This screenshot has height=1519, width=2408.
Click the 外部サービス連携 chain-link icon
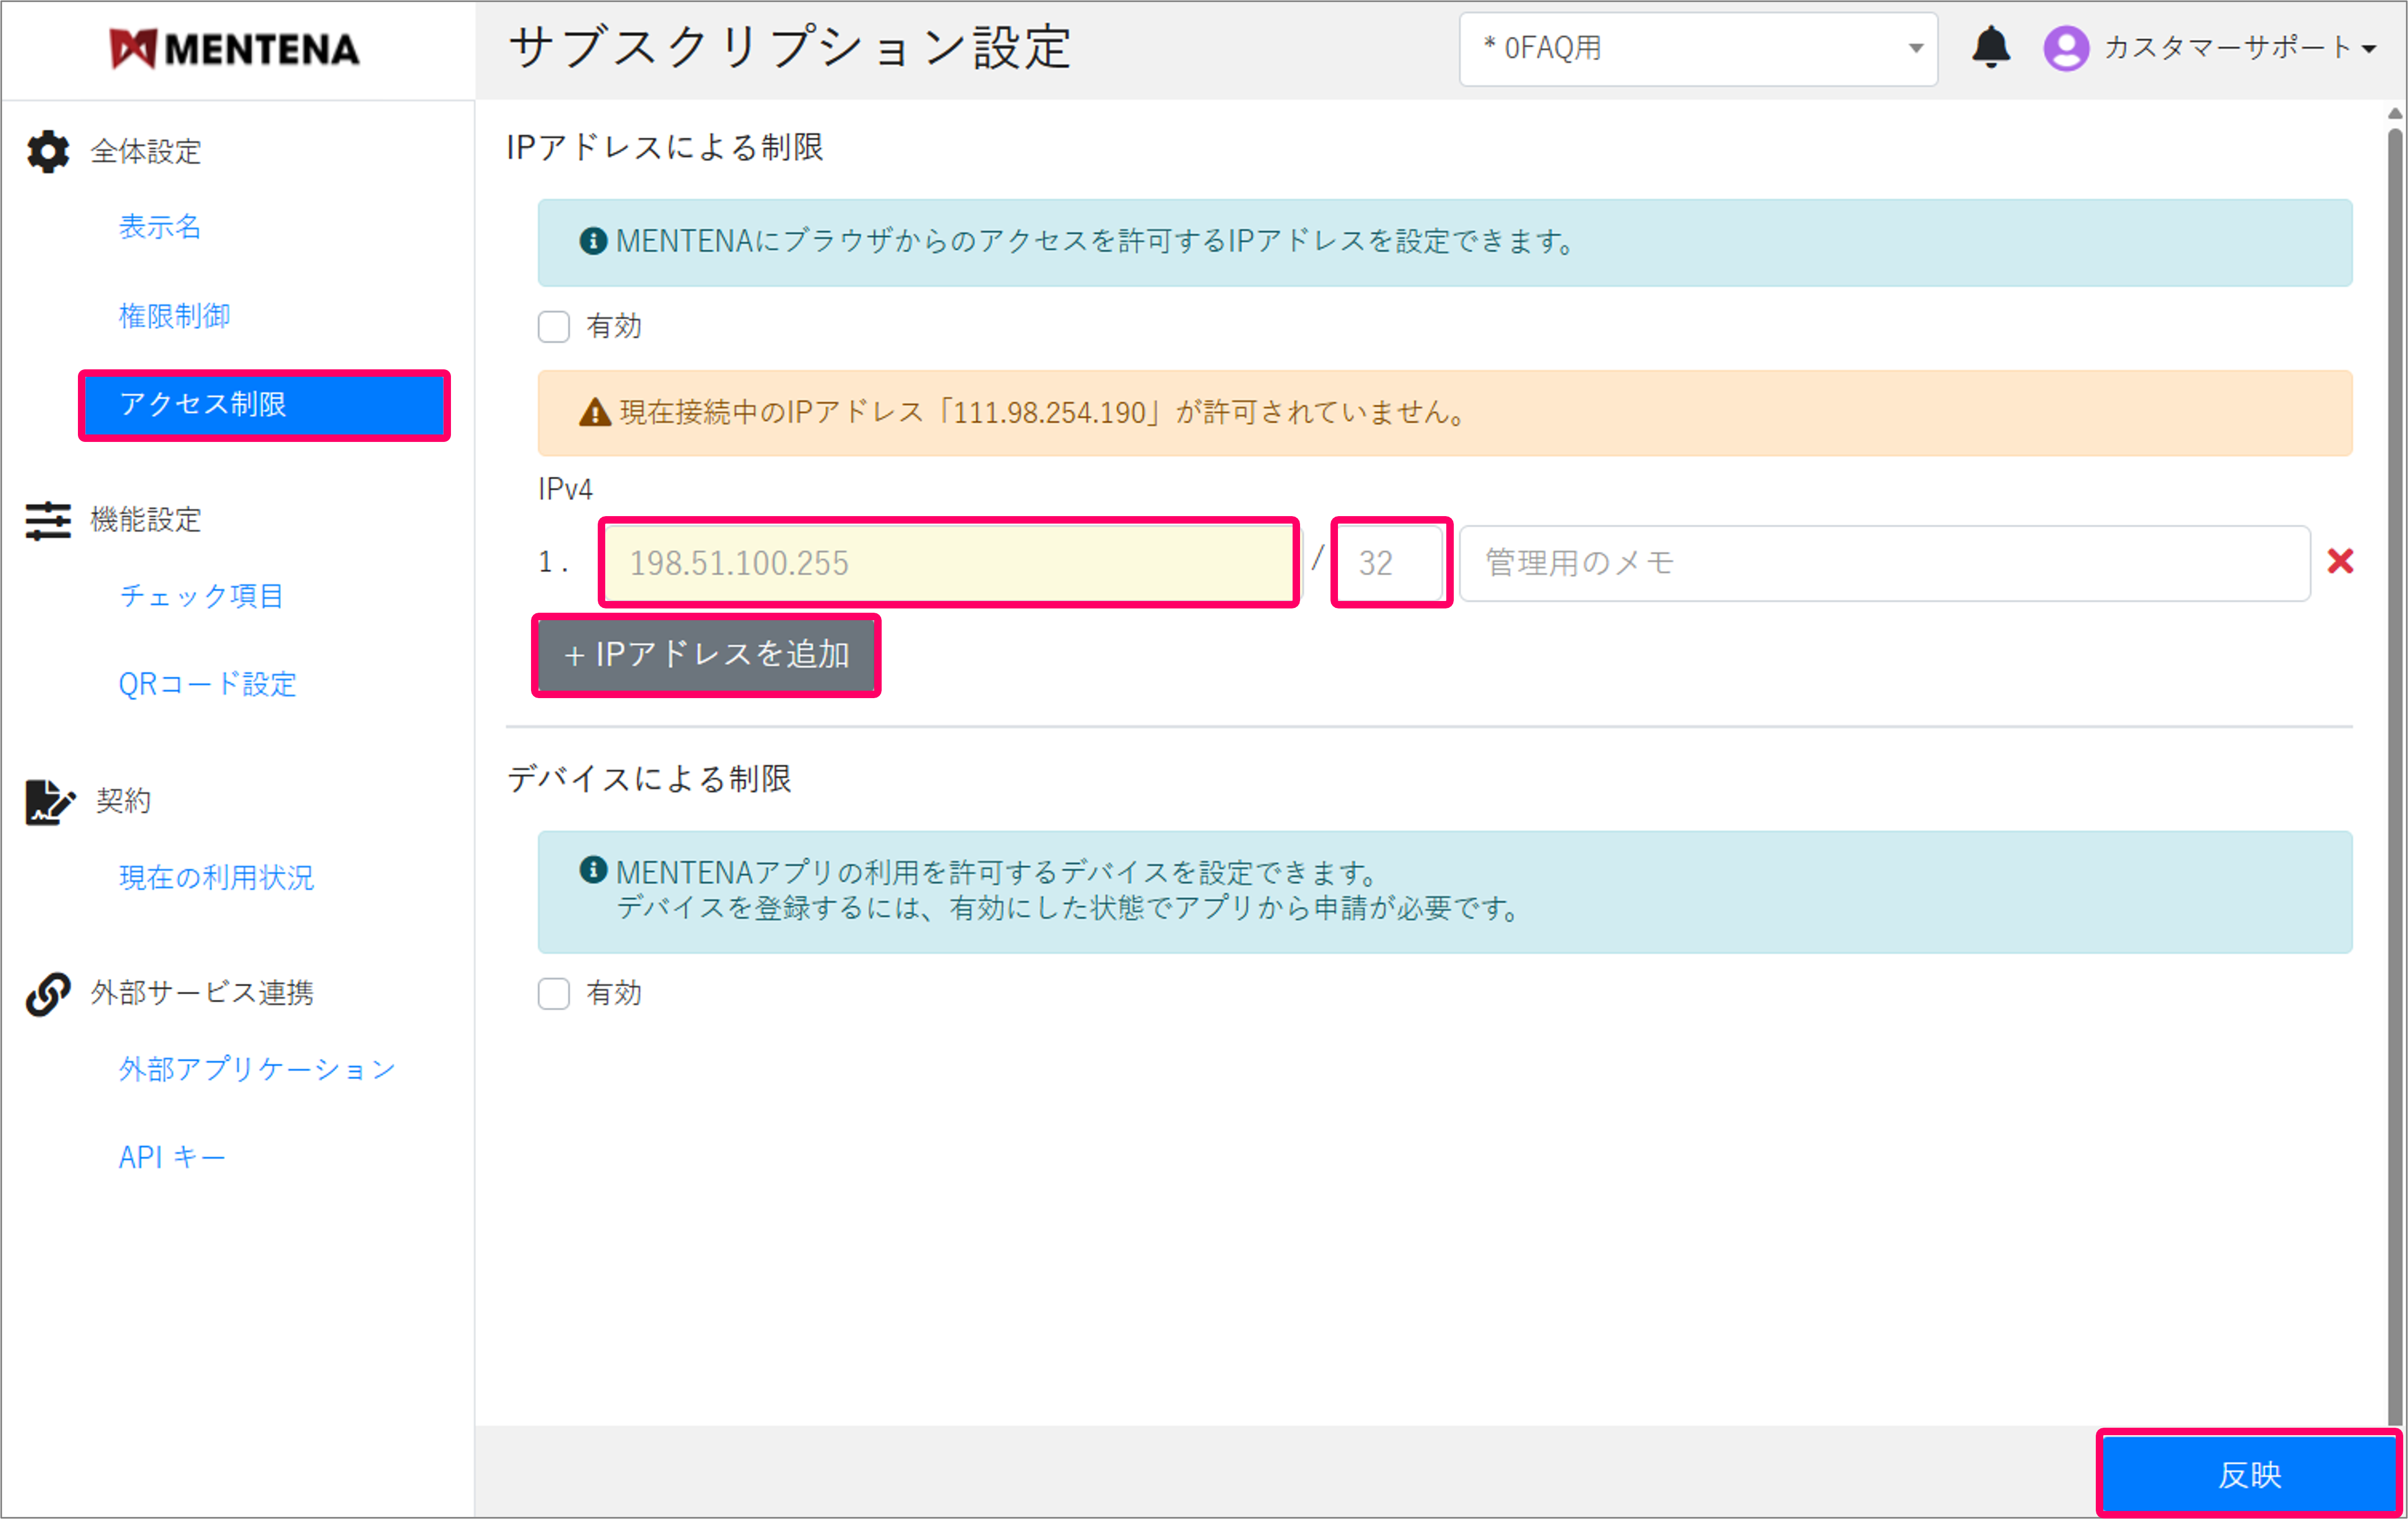[47, 993]
